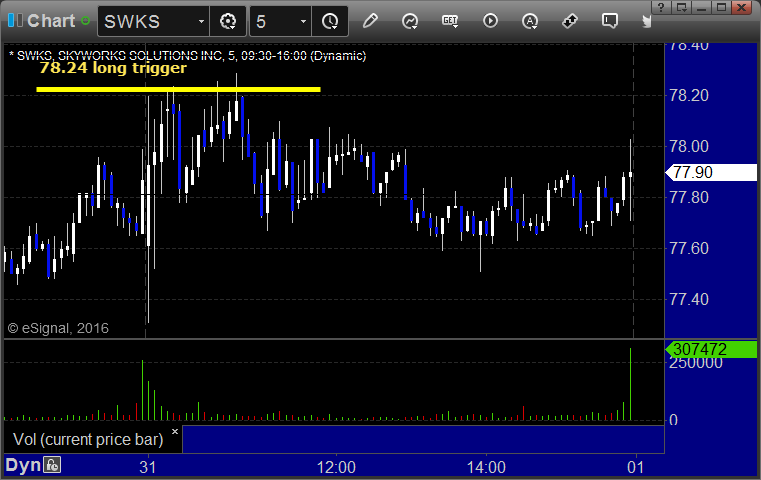Expand the interval dropdown arrow beside 5
The width and height of the screenshot is (761, 480).
303,21
